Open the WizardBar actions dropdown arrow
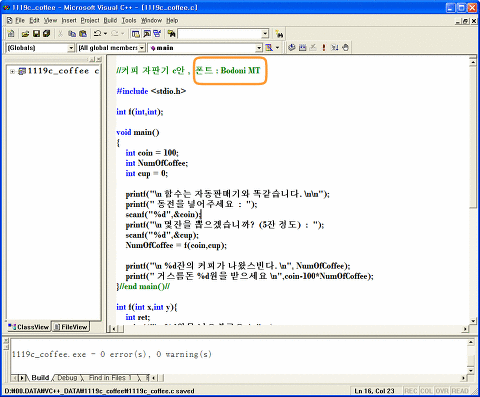Viewport: 480px width, 397px height. [x=277, y=48]
